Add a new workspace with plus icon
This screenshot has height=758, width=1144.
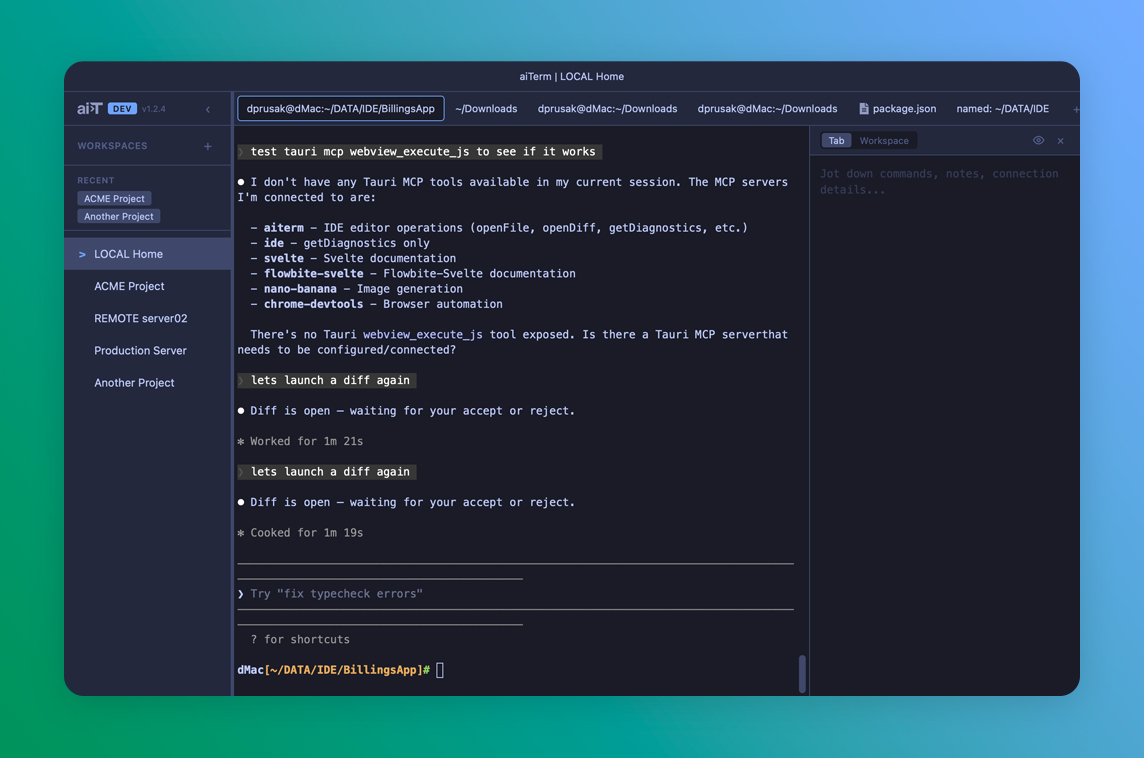(x=208, y=146)
